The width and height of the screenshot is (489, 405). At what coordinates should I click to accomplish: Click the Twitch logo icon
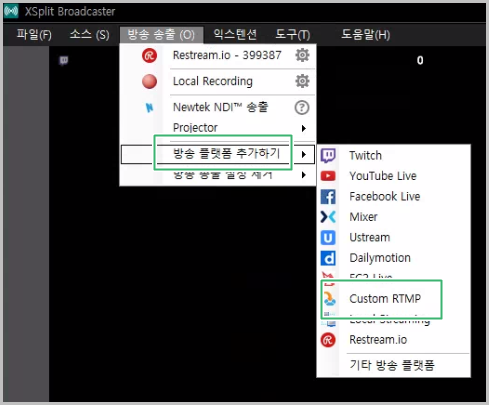pyautogui.click(x=328, y=156)
